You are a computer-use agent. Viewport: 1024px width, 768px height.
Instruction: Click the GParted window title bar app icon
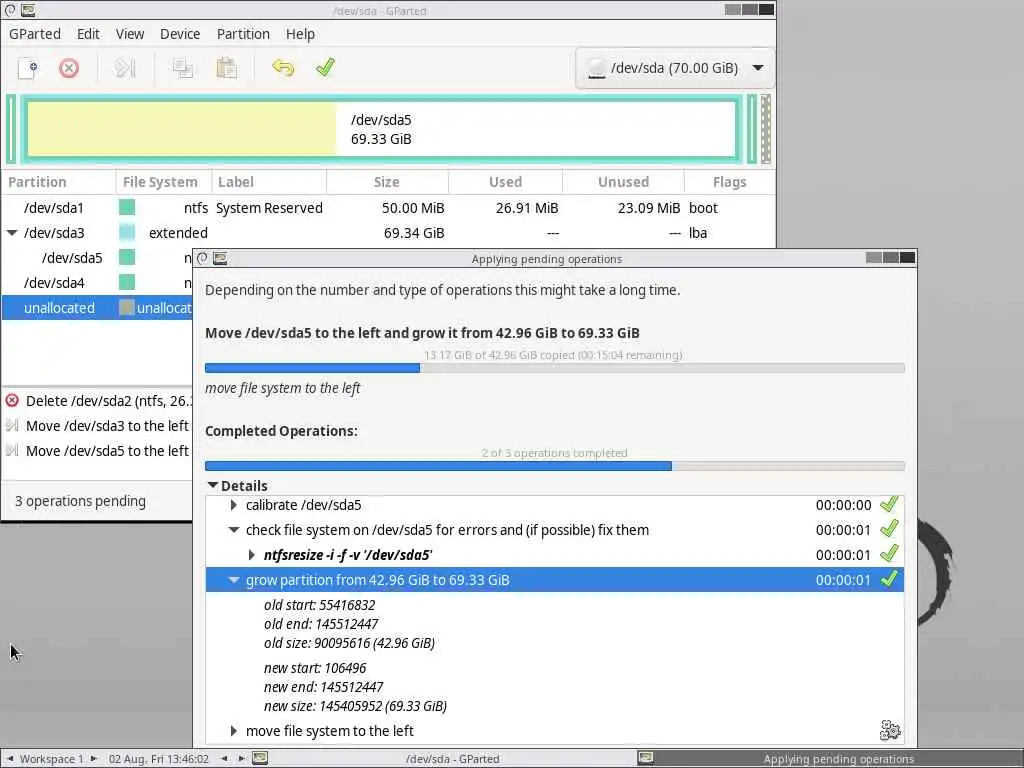pyautogui.click(x=28, y=10)
